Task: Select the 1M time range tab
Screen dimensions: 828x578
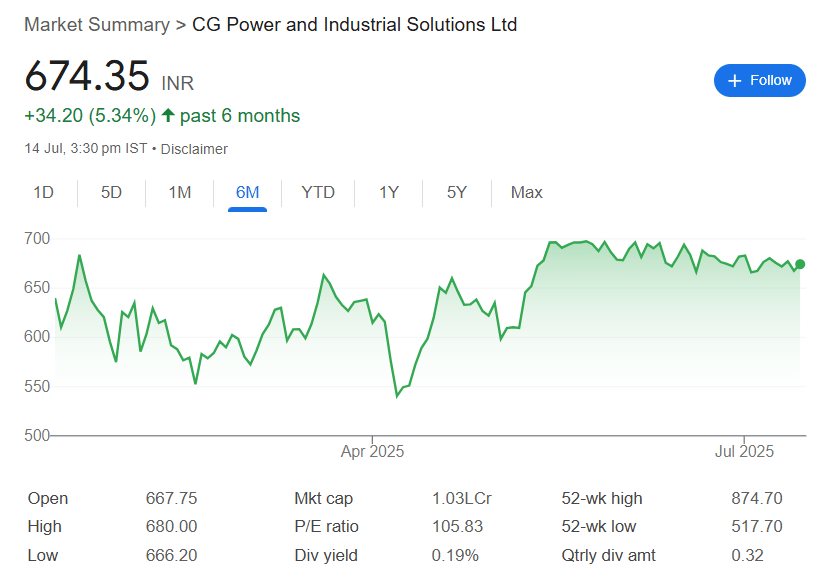Action: pos(180,192)
